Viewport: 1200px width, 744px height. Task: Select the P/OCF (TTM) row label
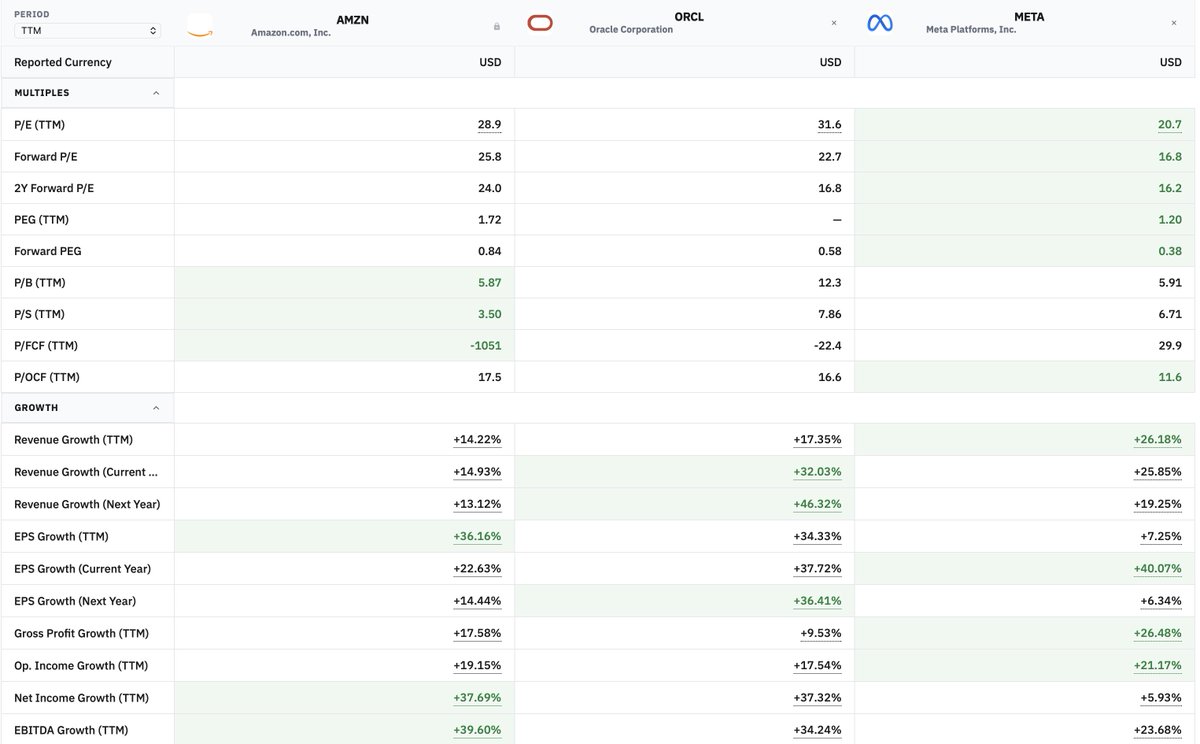[46, 377]
